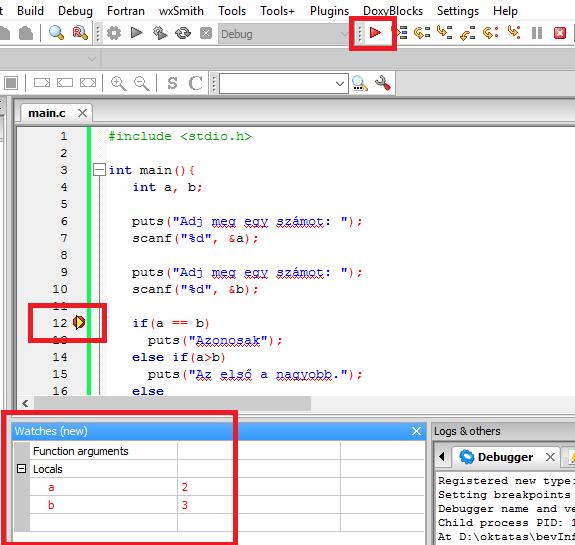
Task: Open the Debug build target dropdown
Action: [283, 34]
